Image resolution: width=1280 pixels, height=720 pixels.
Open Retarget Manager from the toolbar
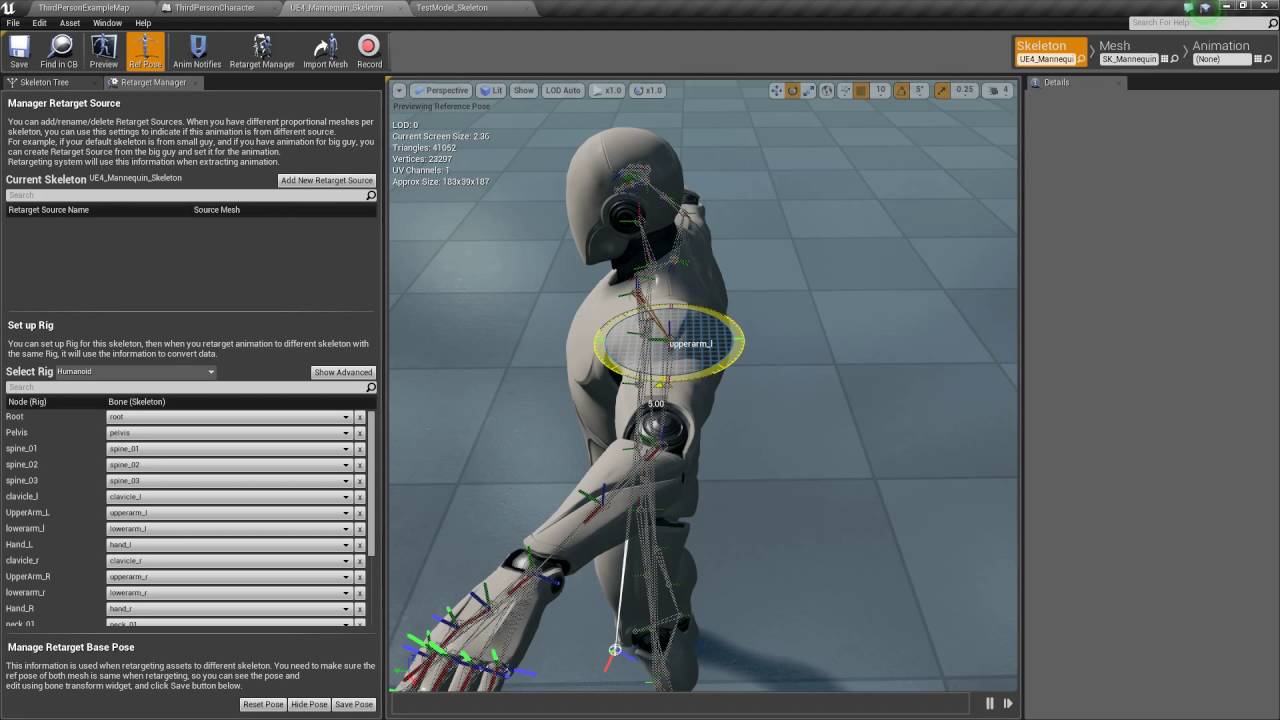click(x=262, y=51)
